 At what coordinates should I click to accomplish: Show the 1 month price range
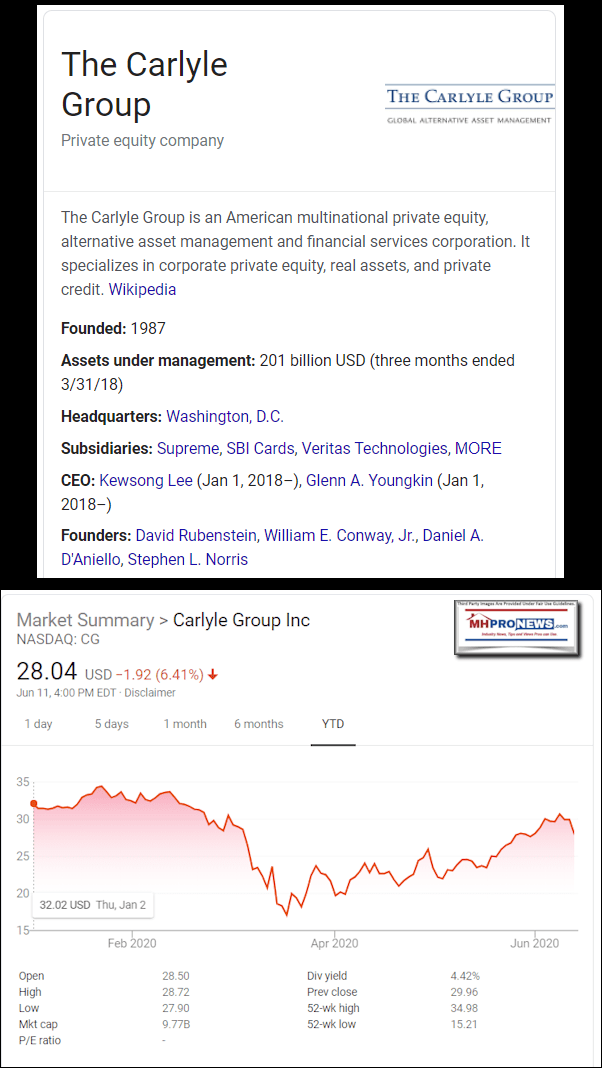pyautogui.click(x=185, y=724)
